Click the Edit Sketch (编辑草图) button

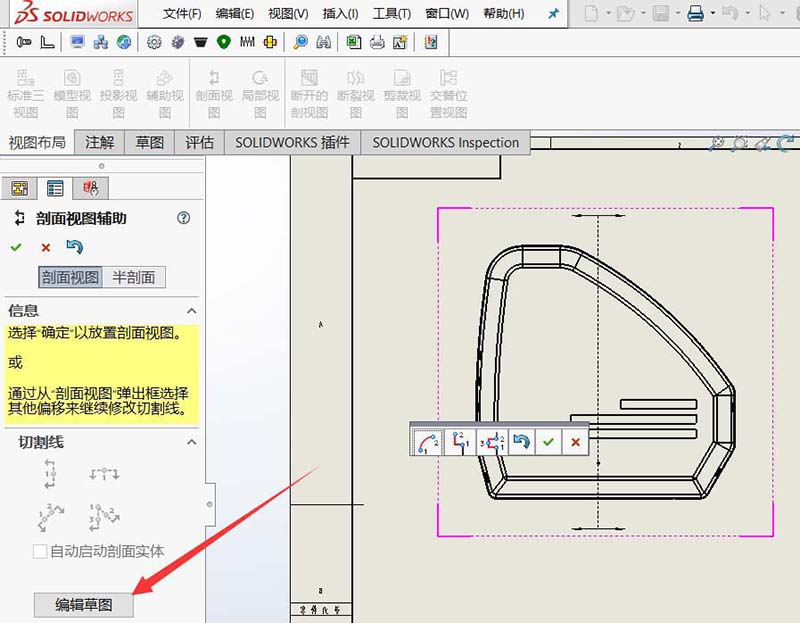click(84, 605)
